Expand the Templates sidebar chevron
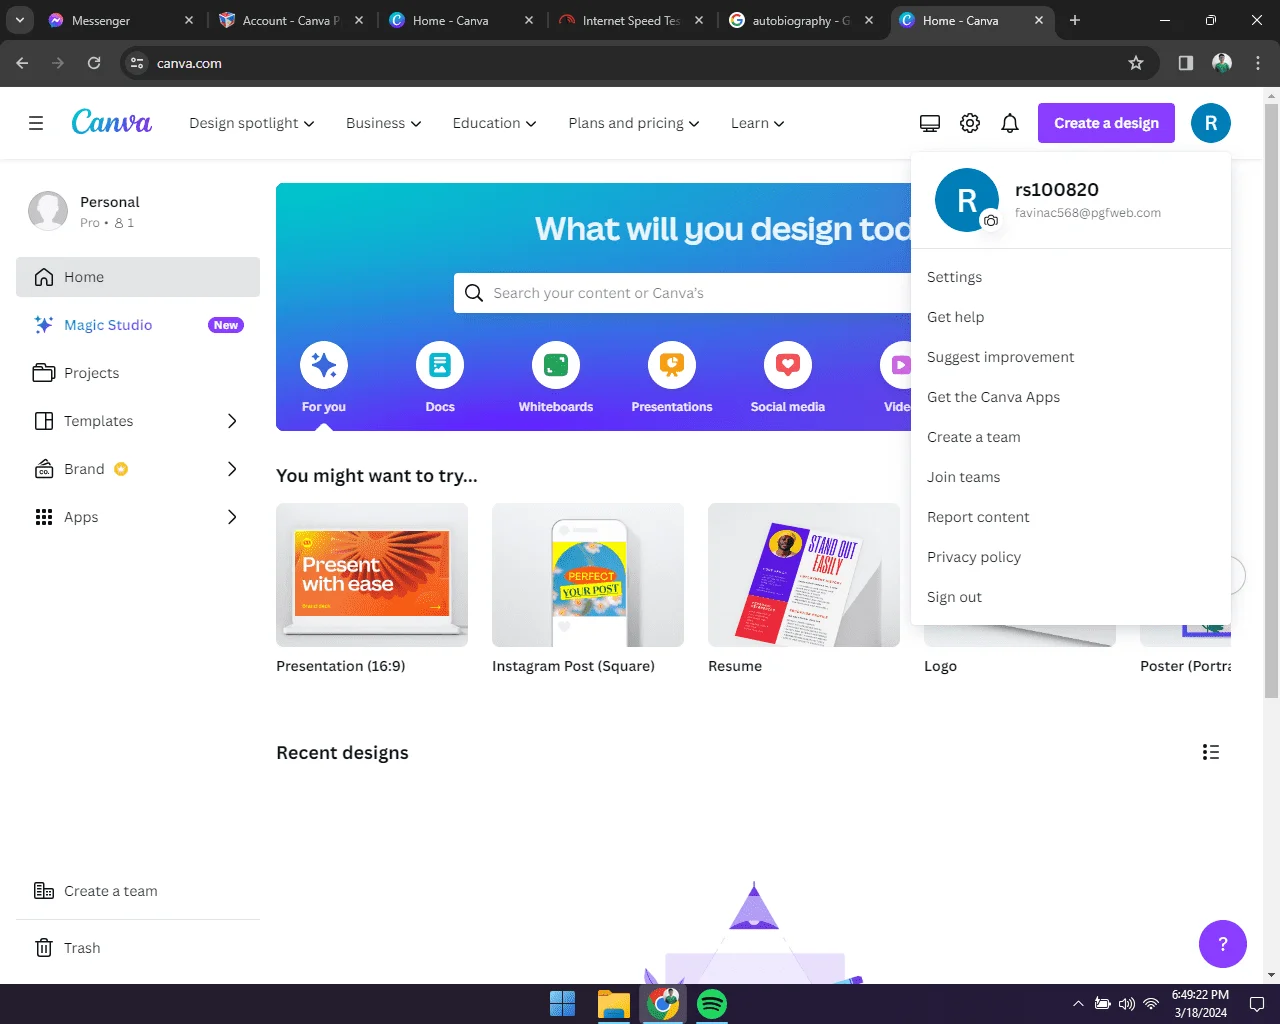 tap(232, 421)
